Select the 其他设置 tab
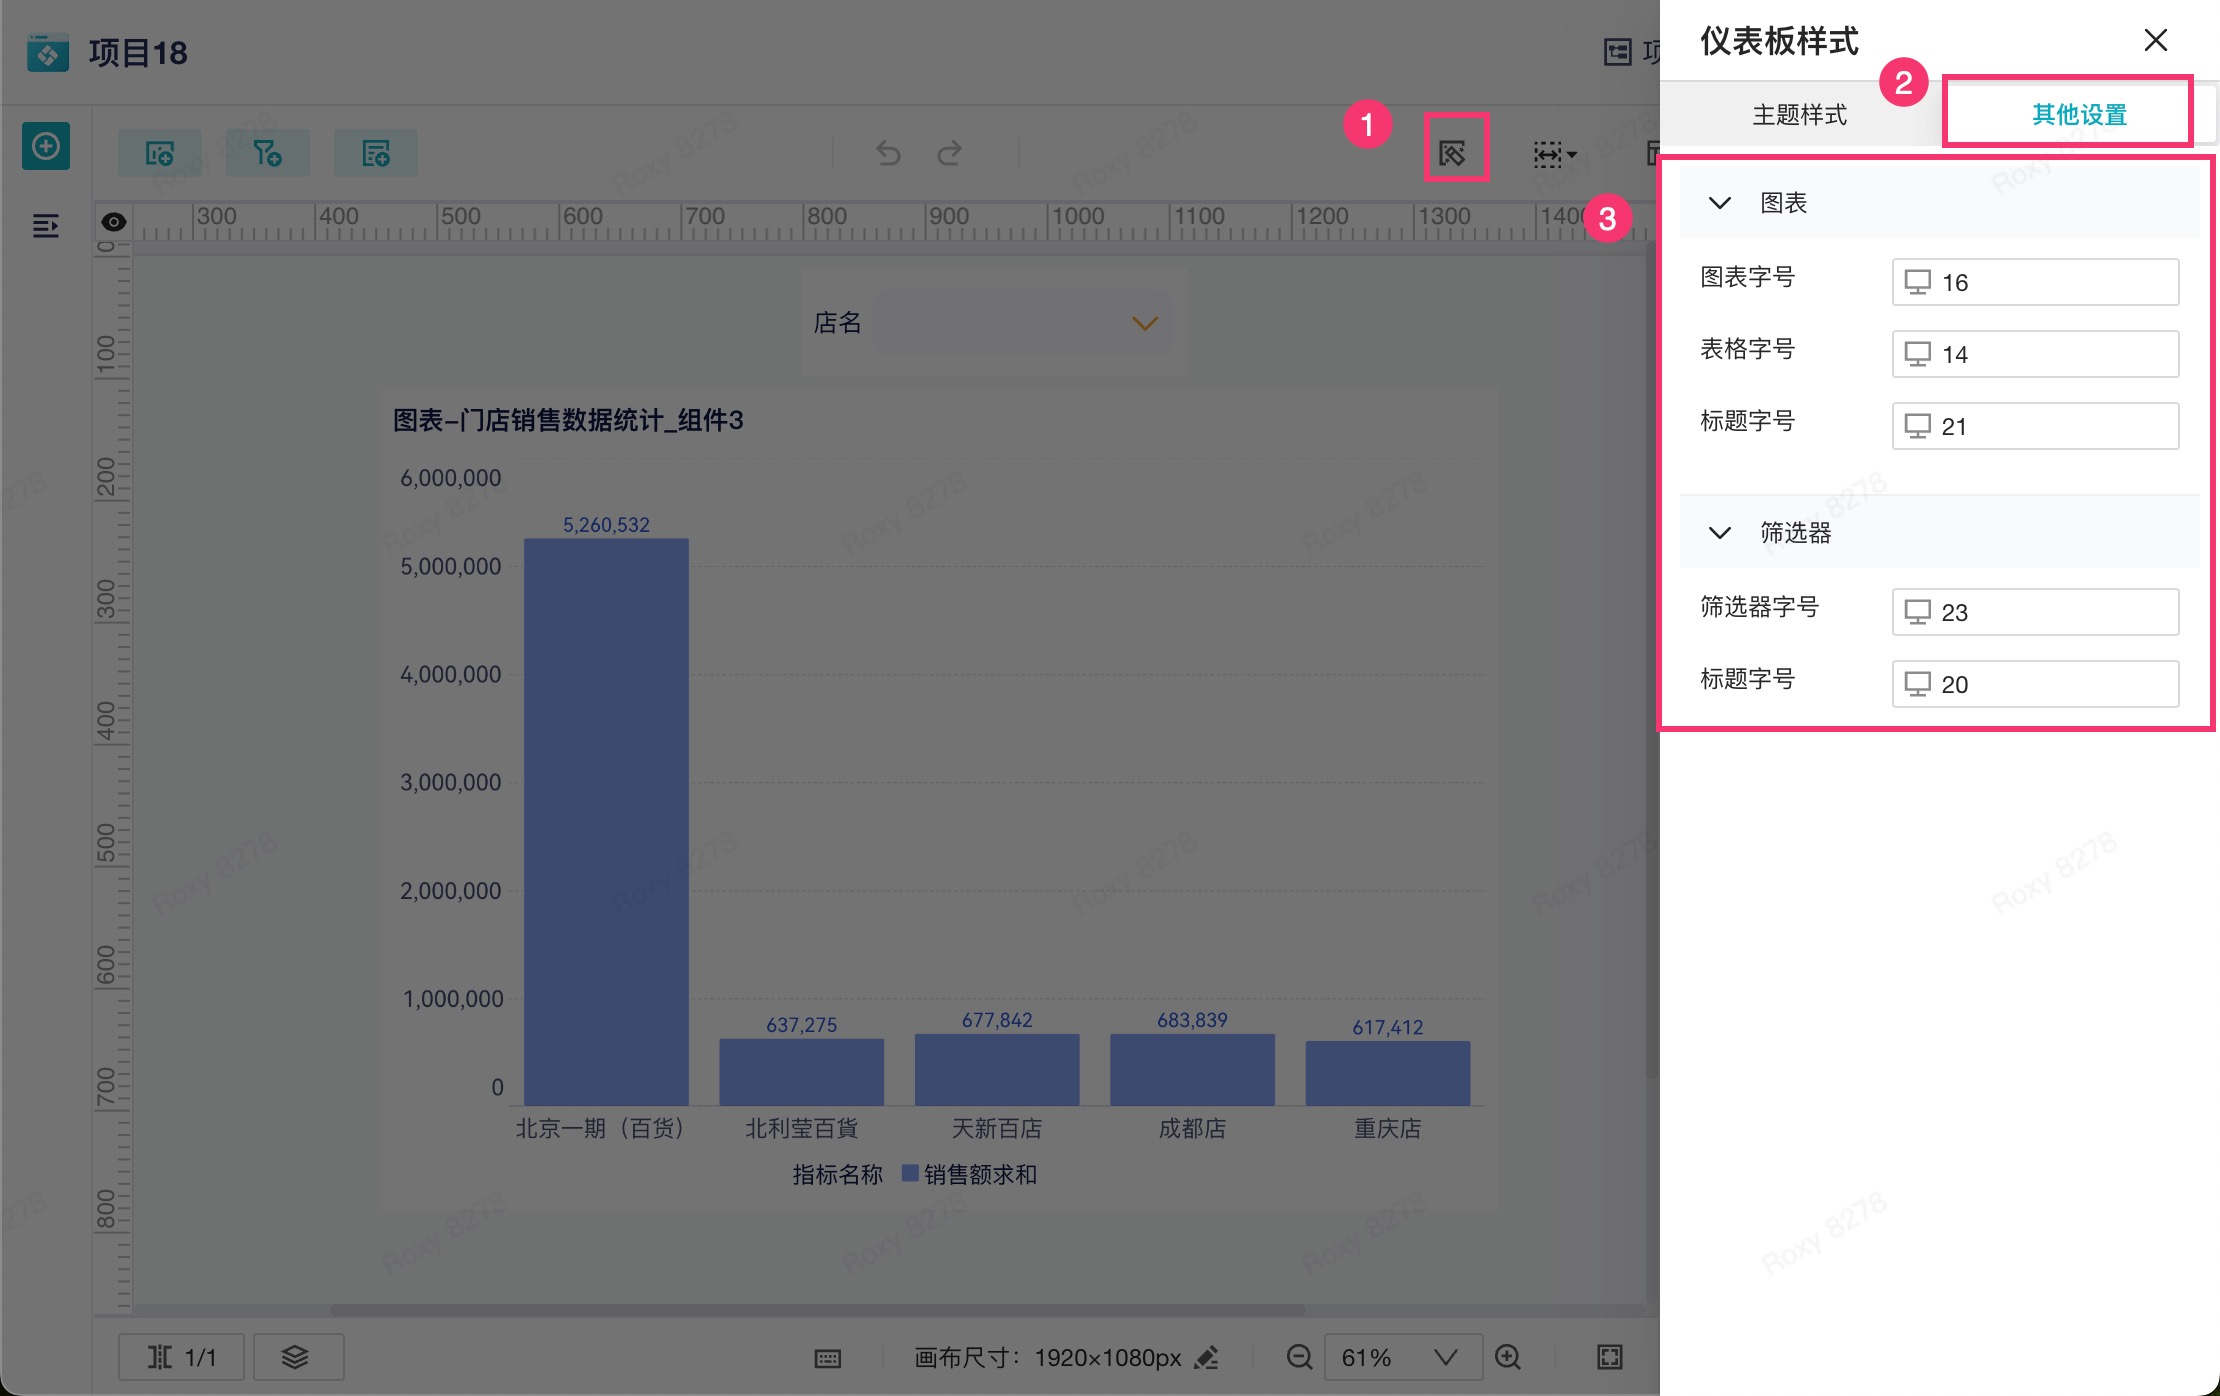 click(x=2078, y=115)
